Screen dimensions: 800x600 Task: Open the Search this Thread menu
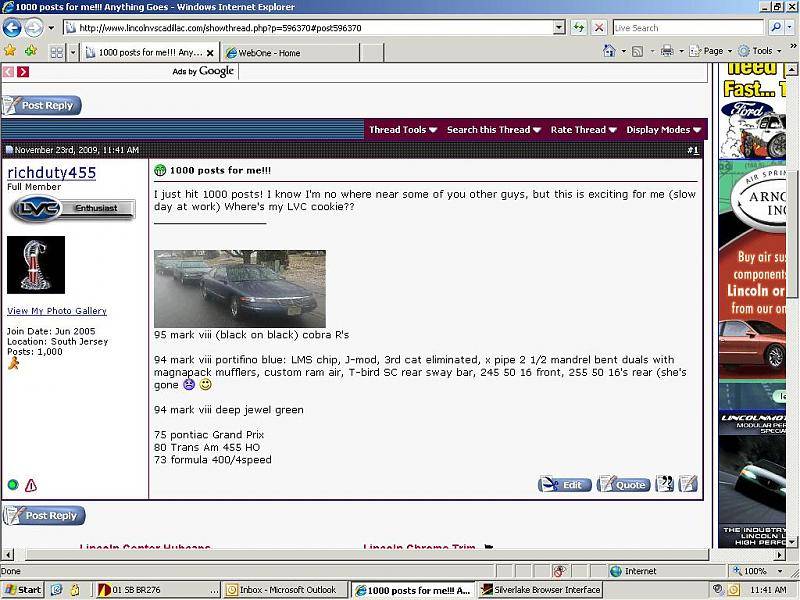494,130
